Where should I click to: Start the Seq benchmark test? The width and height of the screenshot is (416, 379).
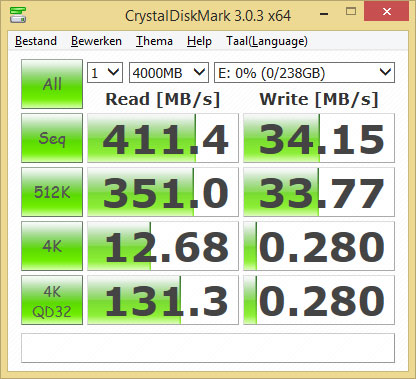click(x=52, y=138)
